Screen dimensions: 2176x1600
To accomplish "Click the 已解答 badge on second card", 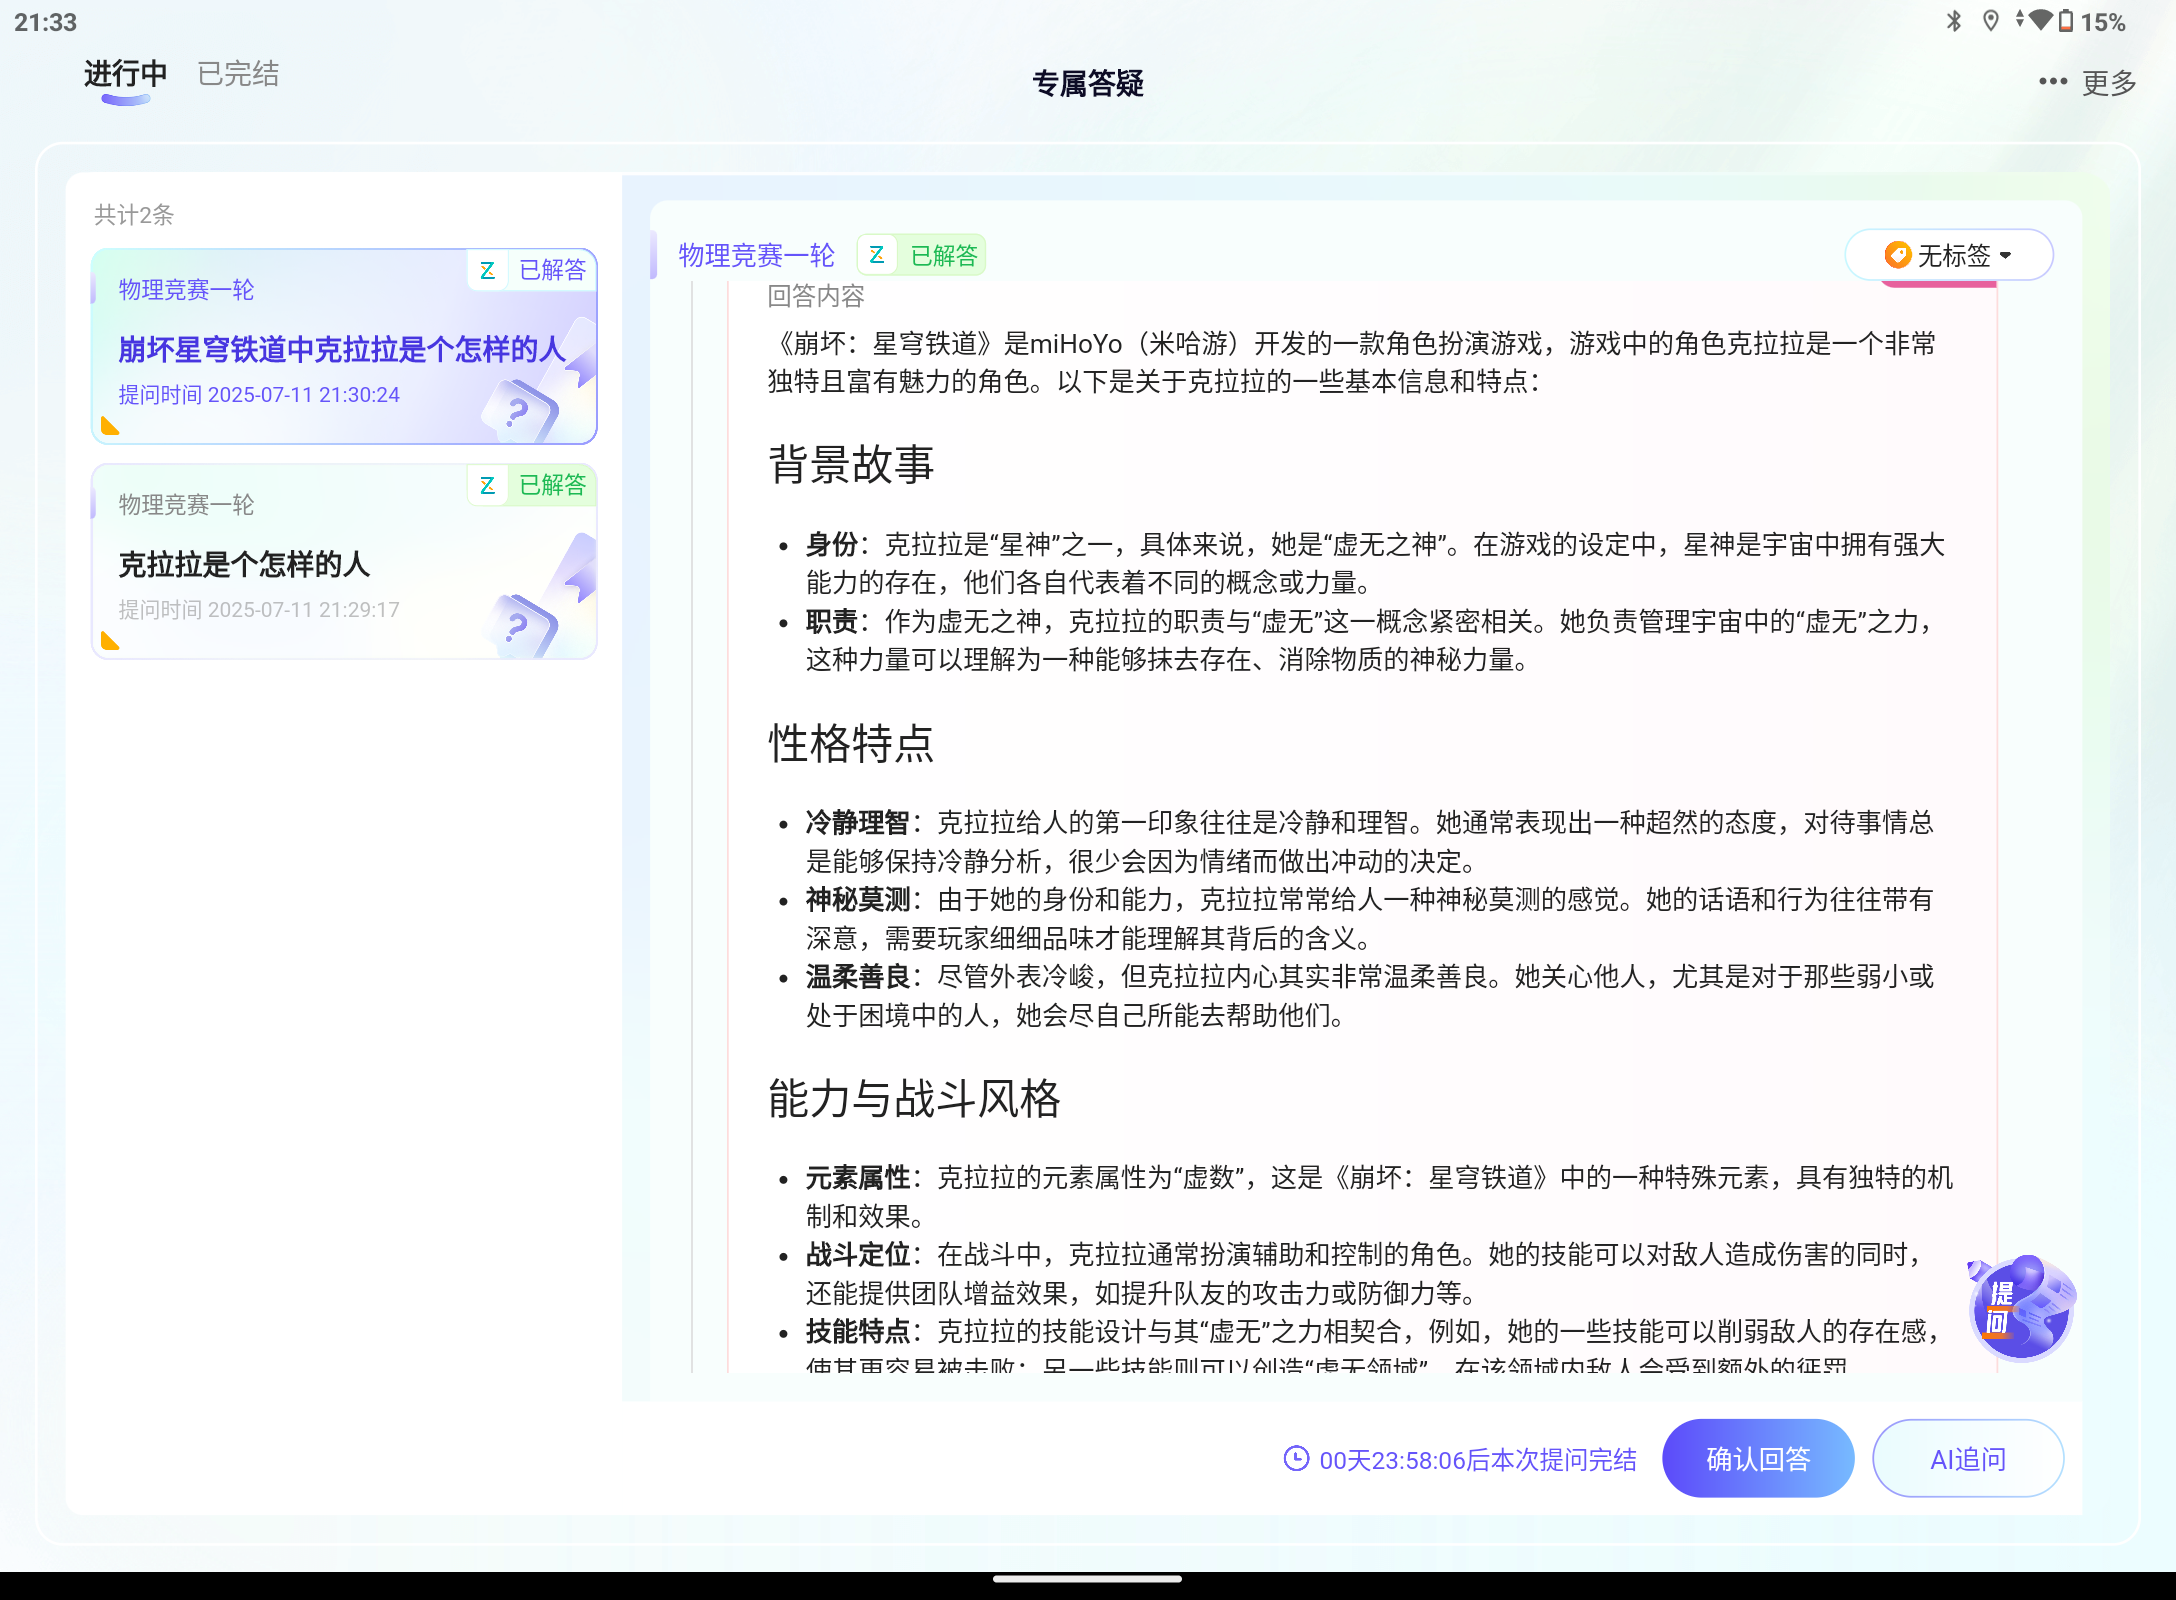I will pyautogui.click(x=553, y=485).
